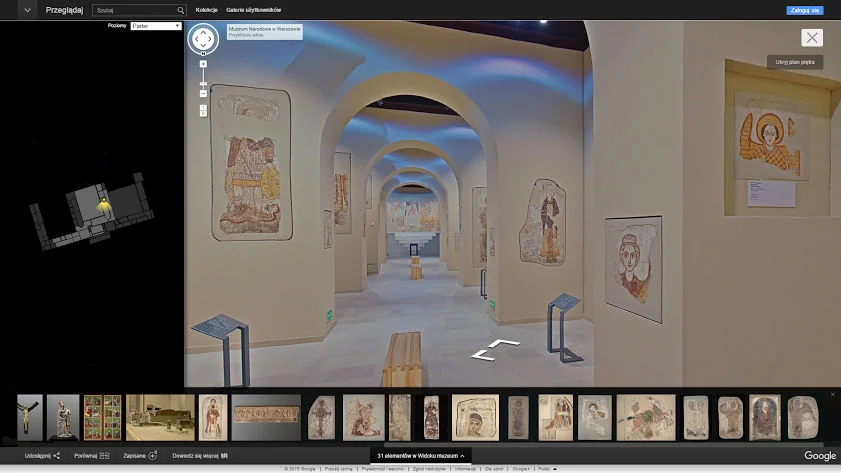
Task: Close the thumbnail strip with small X
Action: (832, 395)
